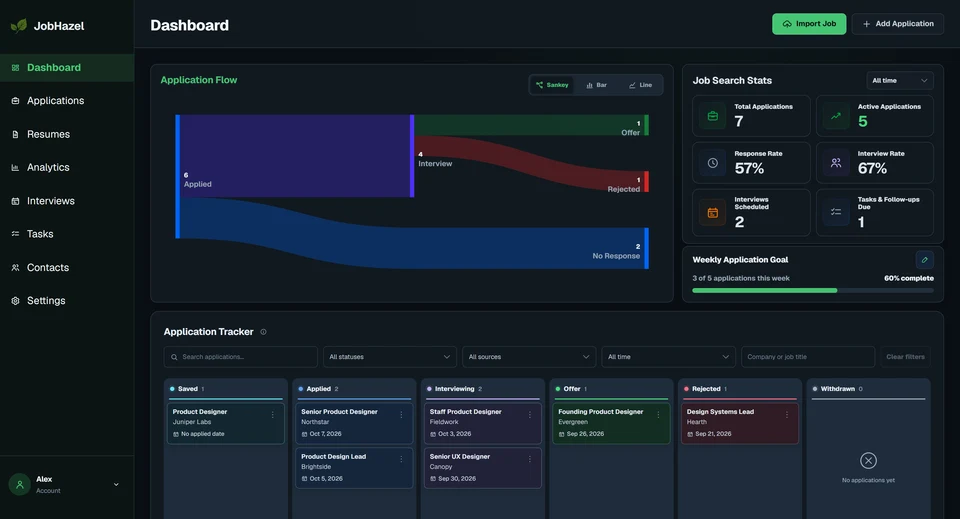Open the Canopy Senior UX Designer card

(483, 468)
